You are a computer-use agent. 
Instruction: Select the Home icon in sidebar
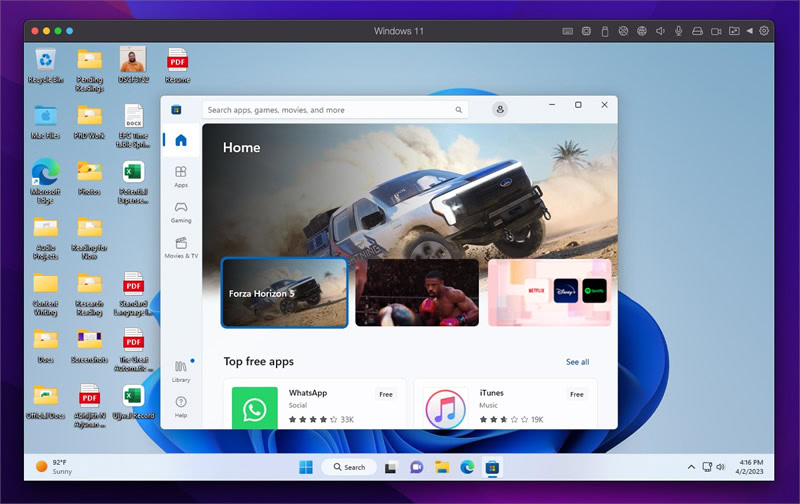tap(181, 140)
